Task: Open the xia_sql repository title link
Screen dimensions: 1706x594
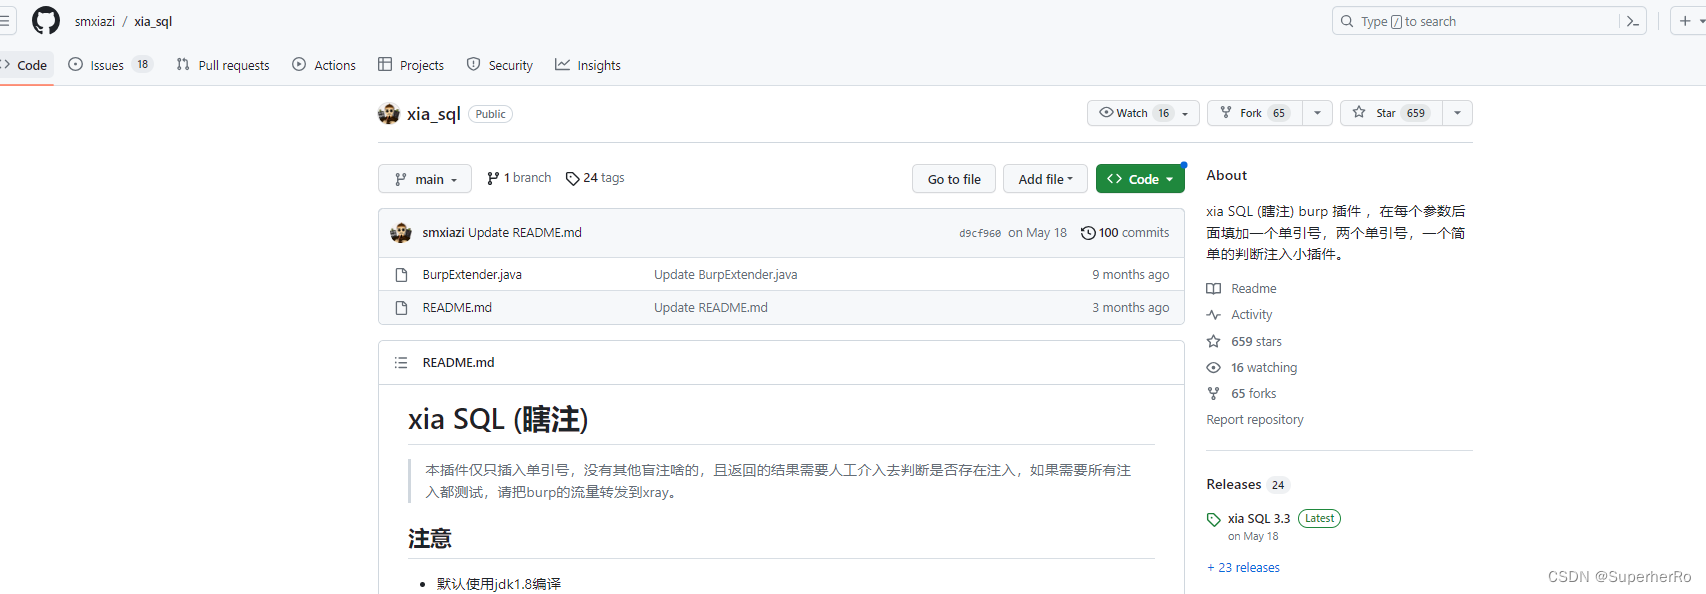Action: 434,114
